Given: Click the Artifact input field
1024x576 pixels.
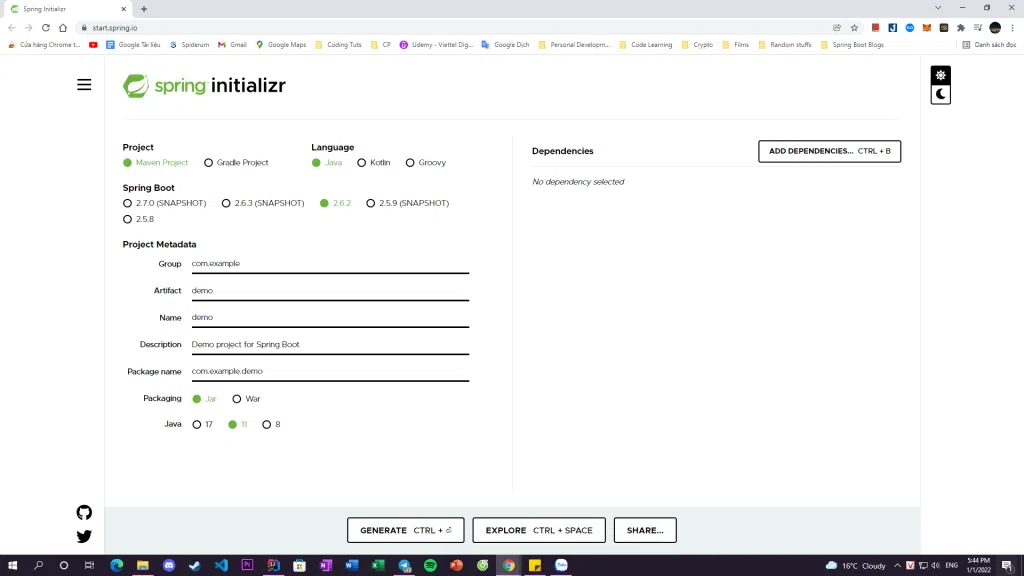Looking at the screenshot, I should (x=330, y=291).
